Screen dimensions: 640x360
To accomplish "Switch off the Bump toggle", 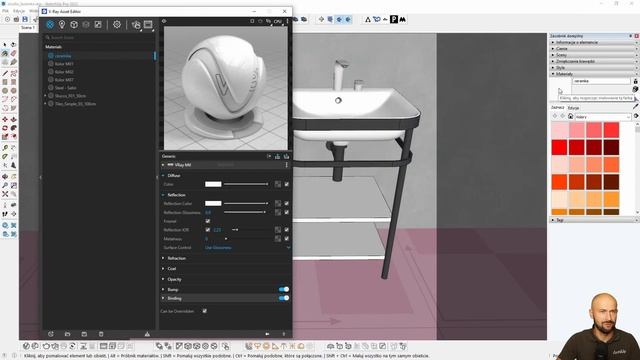I will pos(284,289).
